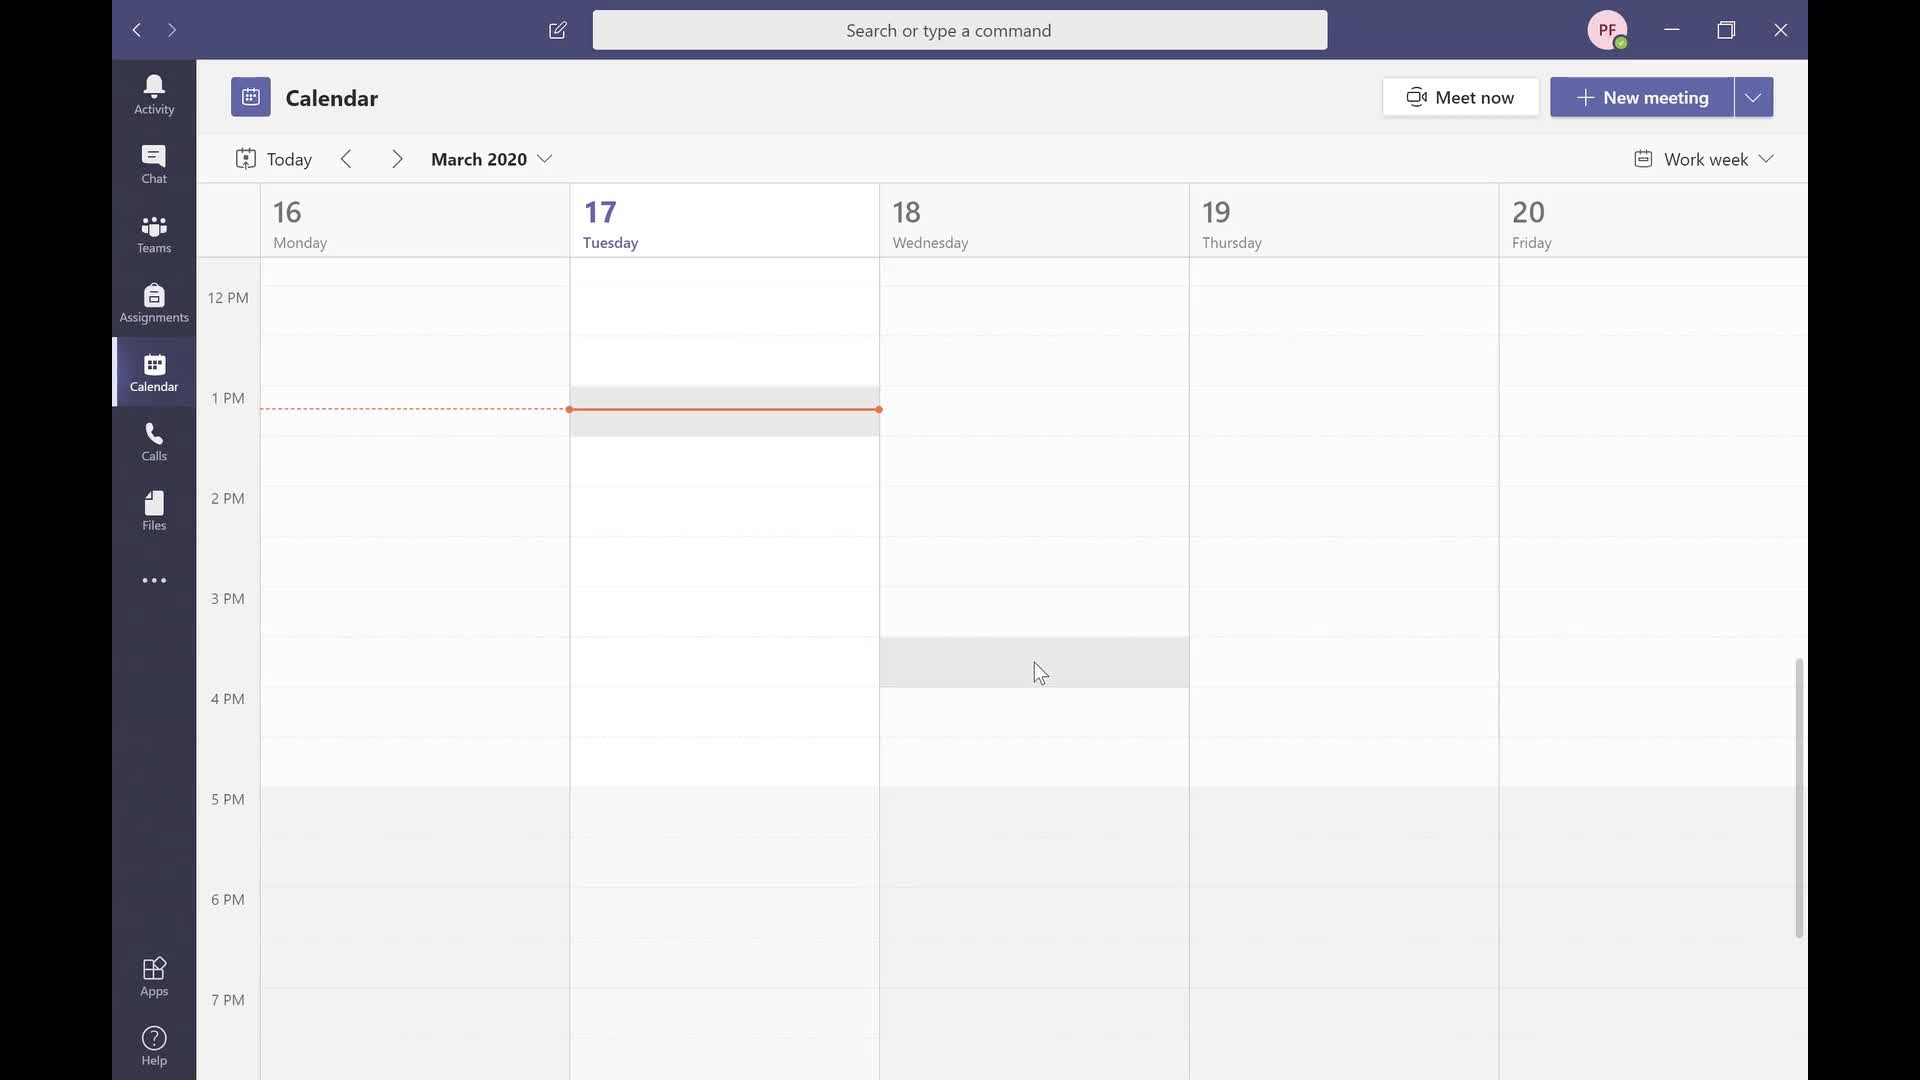This screenshot has height=1080, width=1920.
Task: Select Thursday 19 column header
Action: 1344,221
